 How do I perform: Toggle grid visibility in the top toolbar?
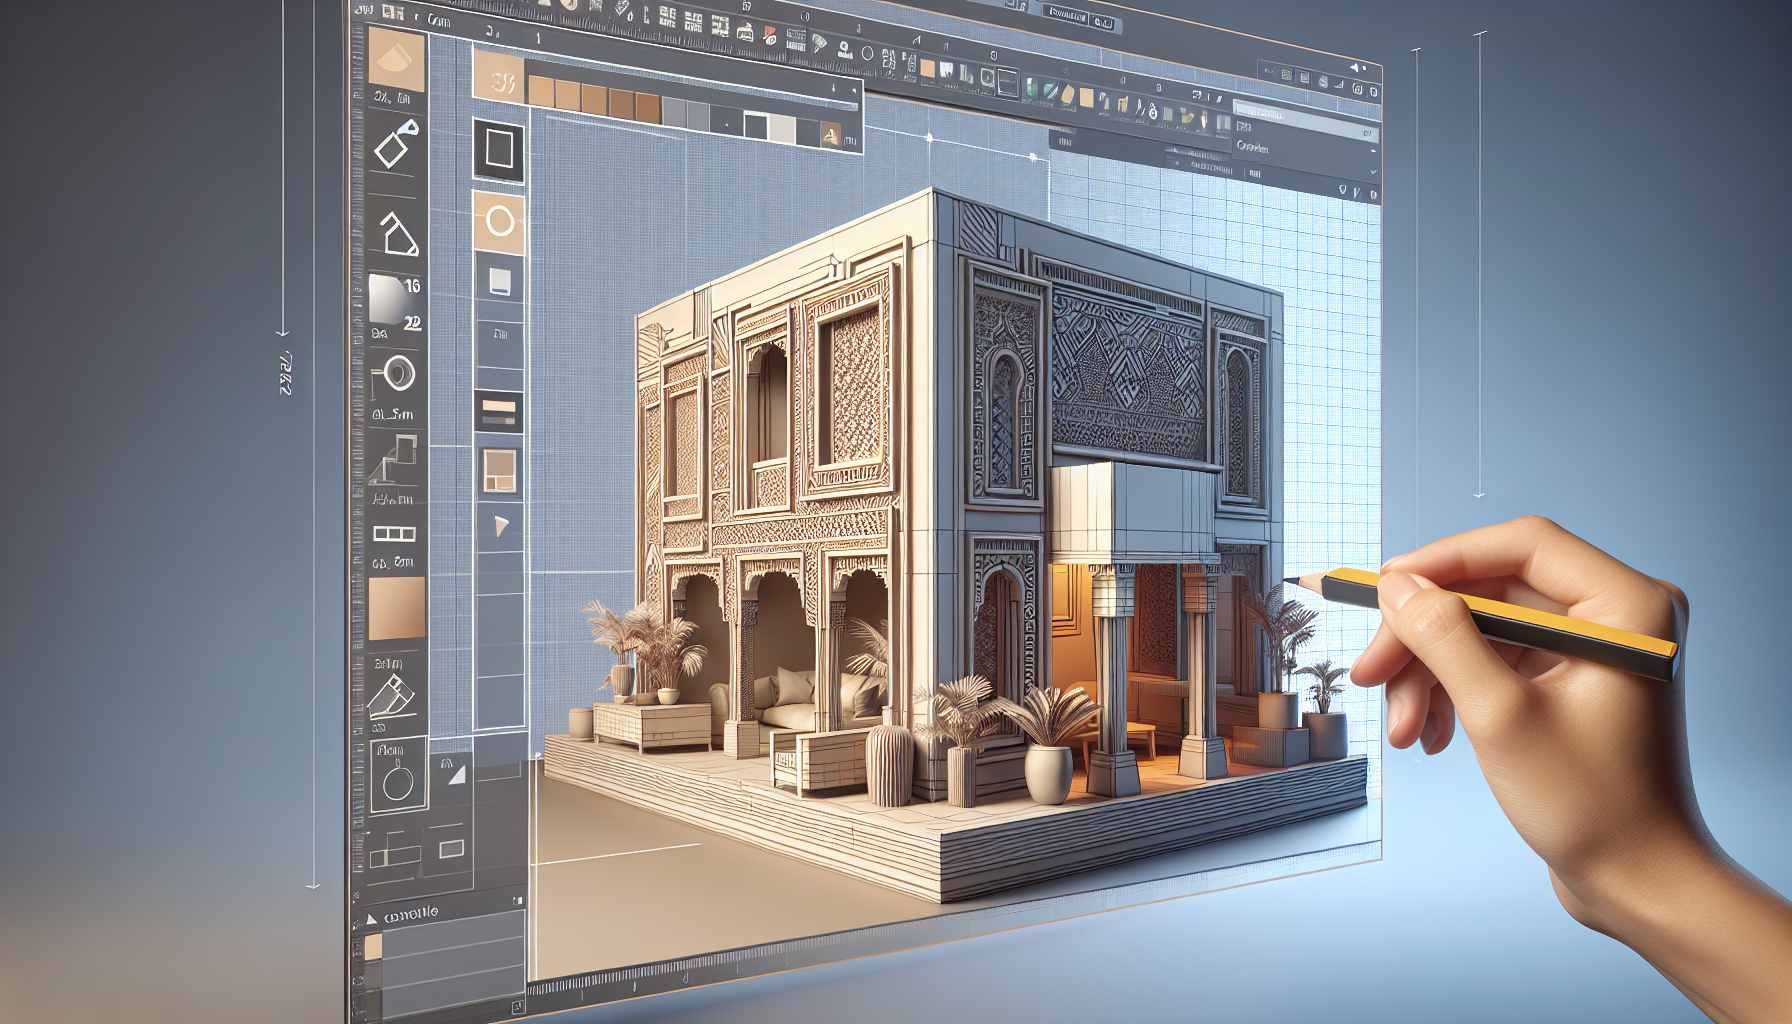887,57
